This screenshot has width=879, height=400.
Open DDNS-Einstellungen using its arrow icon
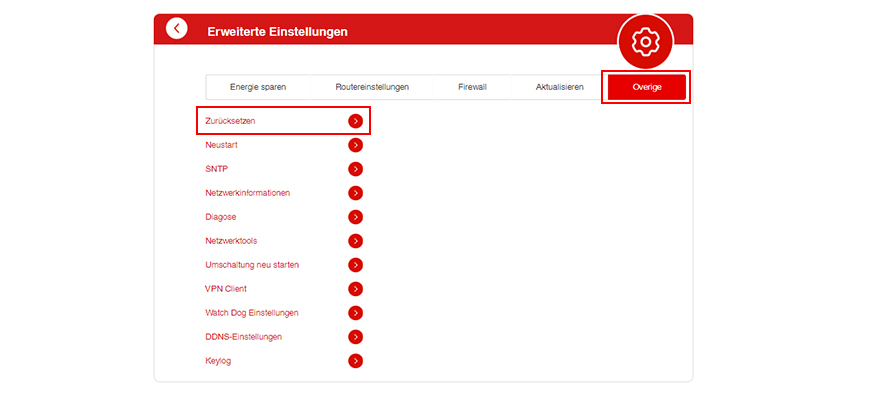pos(355,337)
